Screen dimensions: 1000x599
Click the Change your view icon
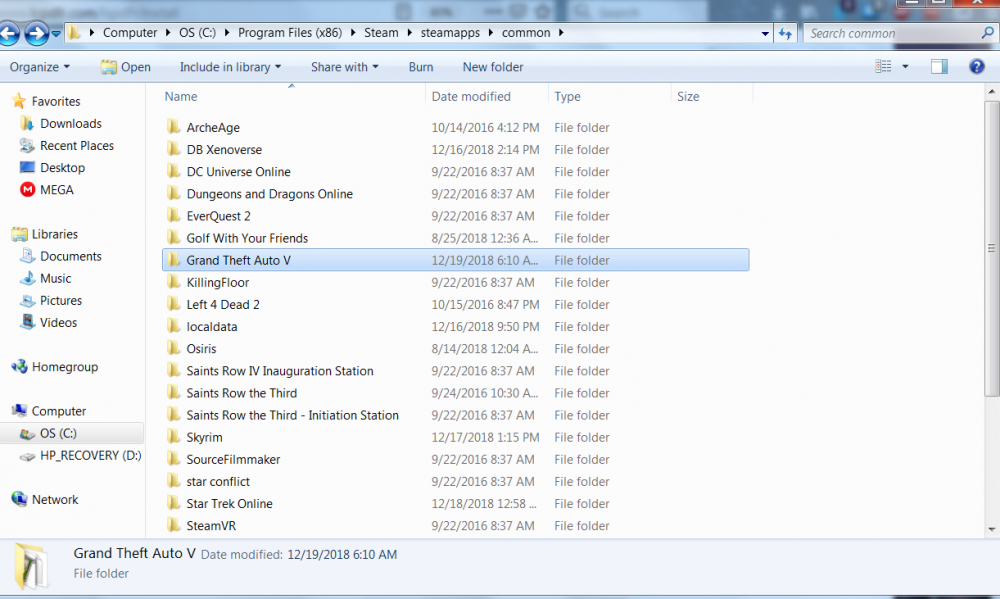[x=883, y=66]
